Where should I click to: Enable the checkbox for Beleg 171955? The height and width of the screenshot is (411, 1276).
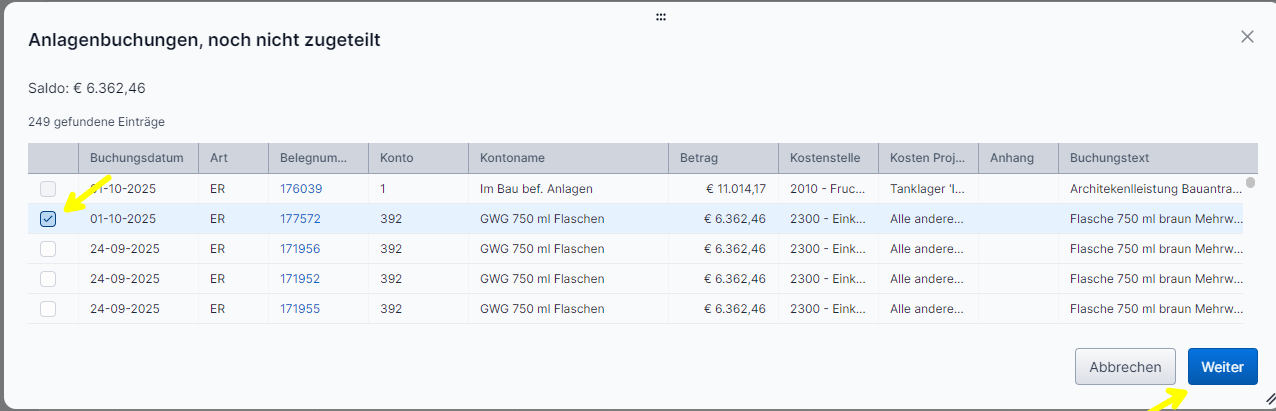click(48, 309)
